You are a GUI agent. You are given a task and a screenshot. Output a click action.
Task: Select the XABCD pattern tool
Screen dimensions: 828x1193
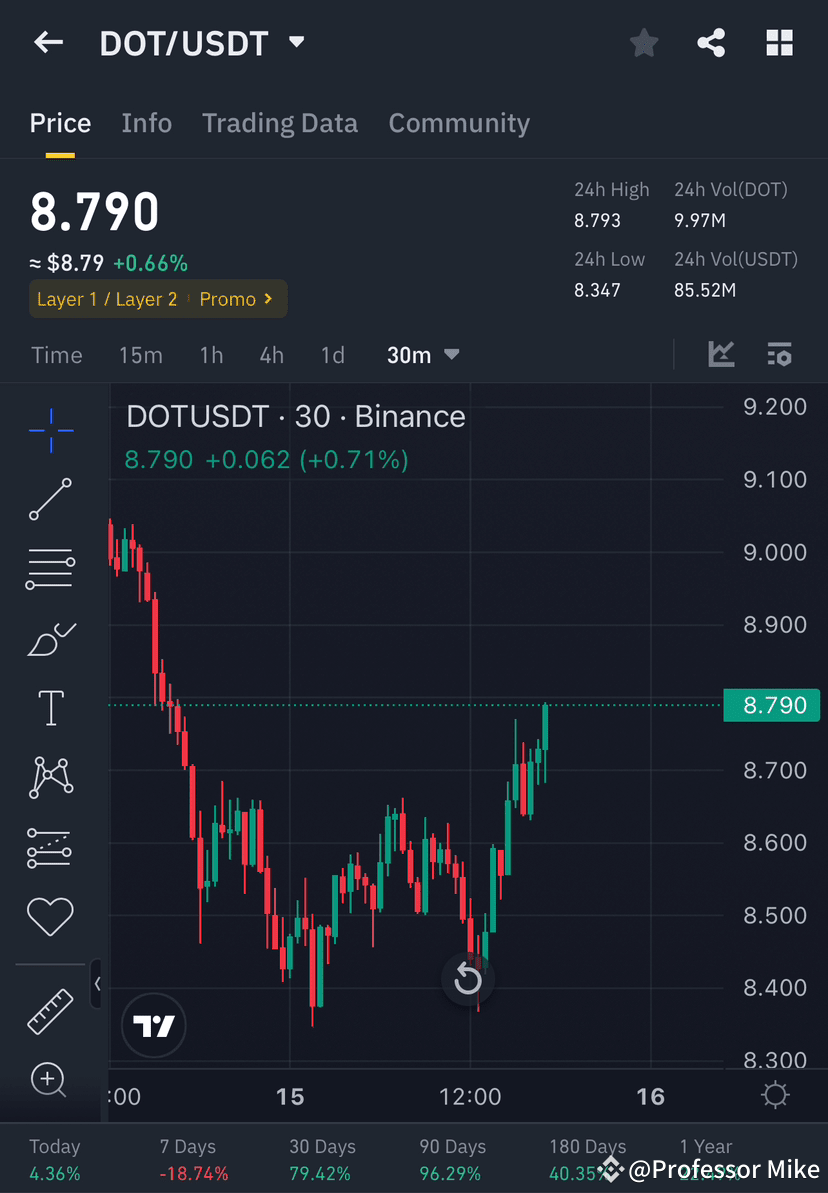[x=50, y=777]
